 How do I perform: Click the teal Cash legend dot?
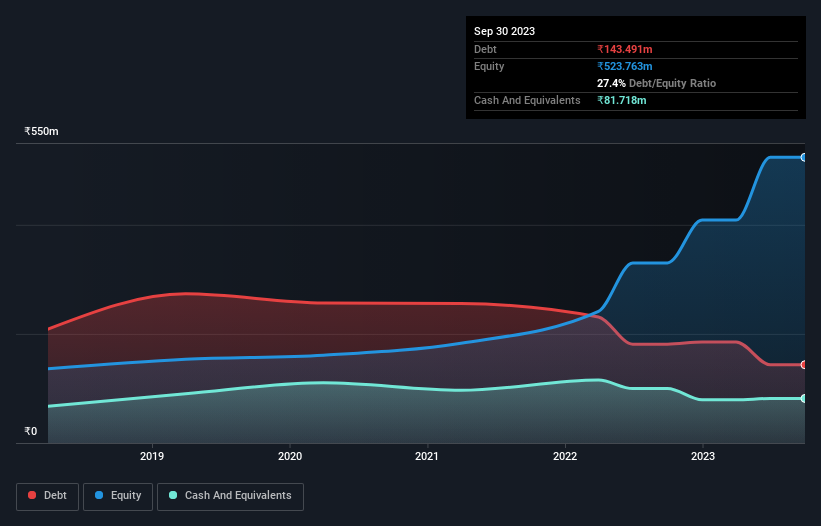click(x=173, y=495)
